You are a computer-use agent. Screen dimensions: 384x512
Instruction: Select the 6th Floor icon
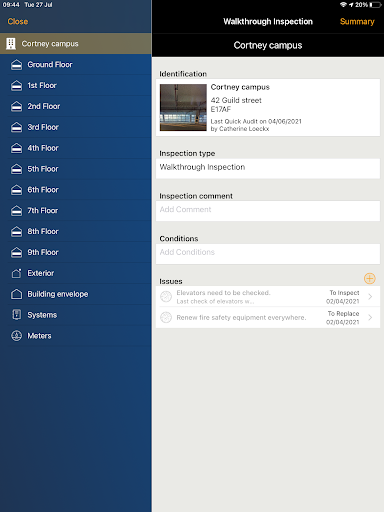point(16,190)
